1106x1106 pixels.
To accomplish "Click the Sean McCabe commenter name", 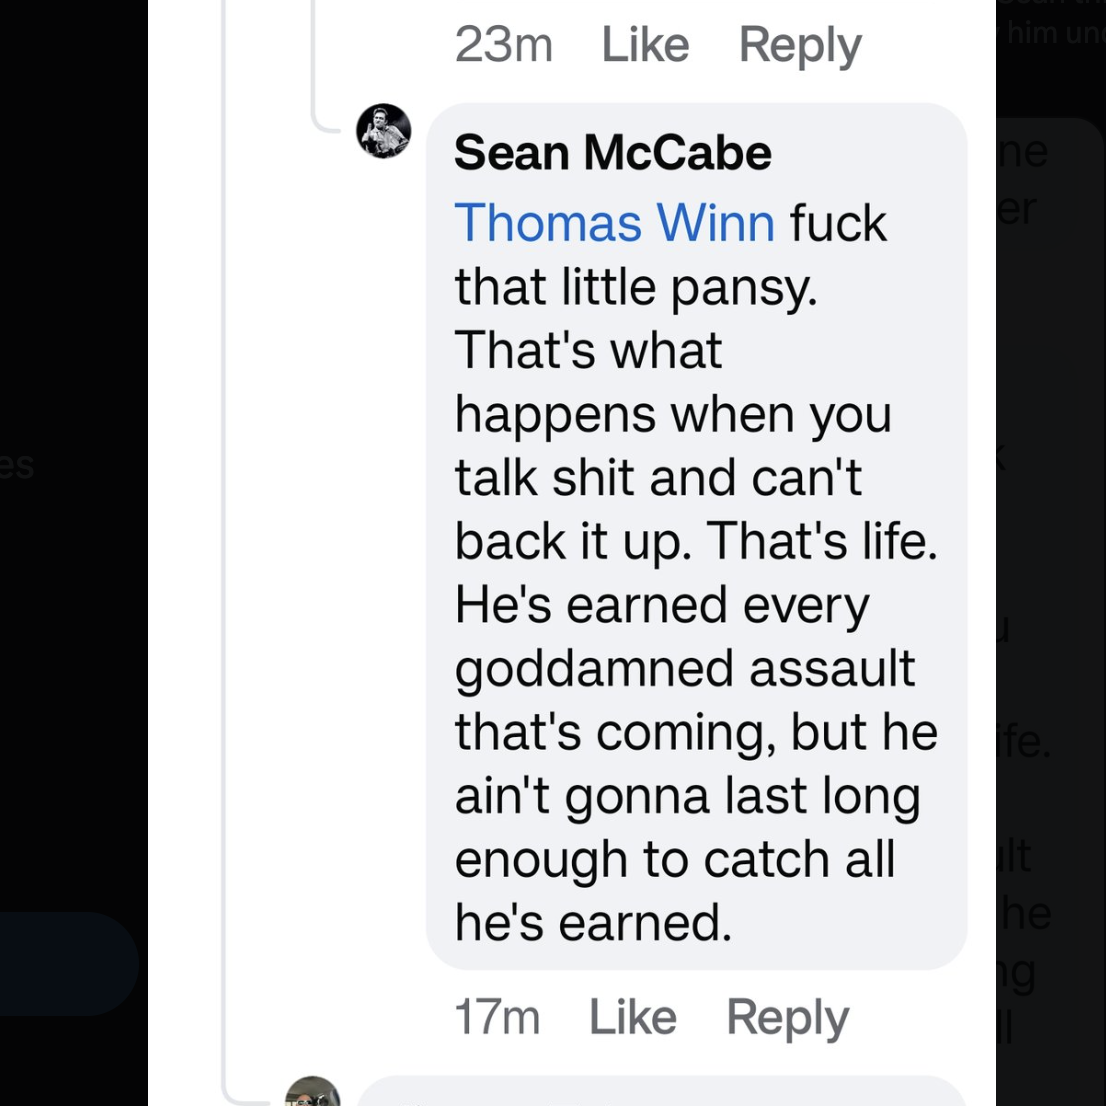I will 612,153.
